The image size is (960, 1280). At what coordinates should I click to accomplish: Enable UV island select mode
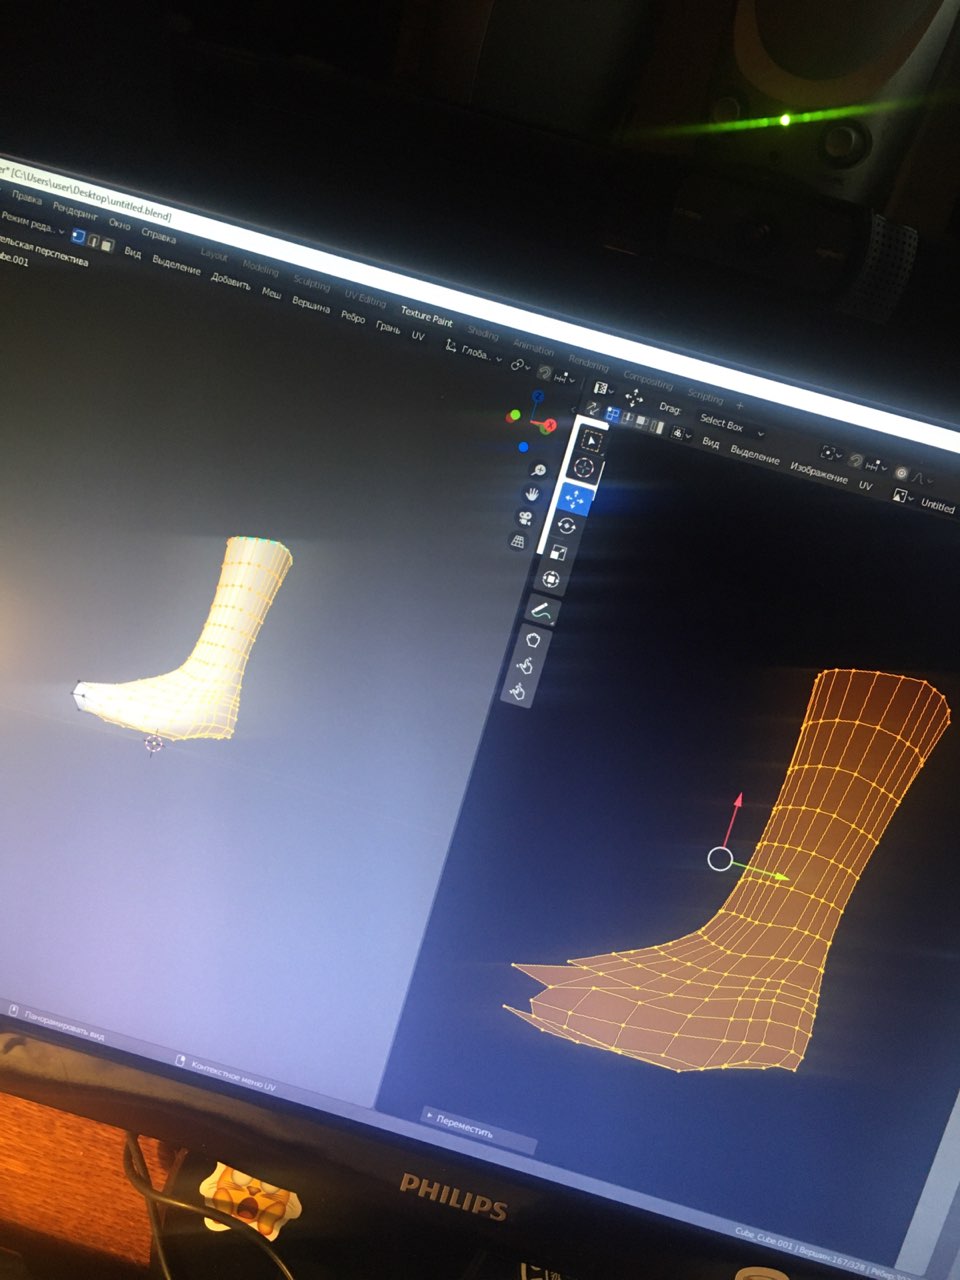(657, 428)
